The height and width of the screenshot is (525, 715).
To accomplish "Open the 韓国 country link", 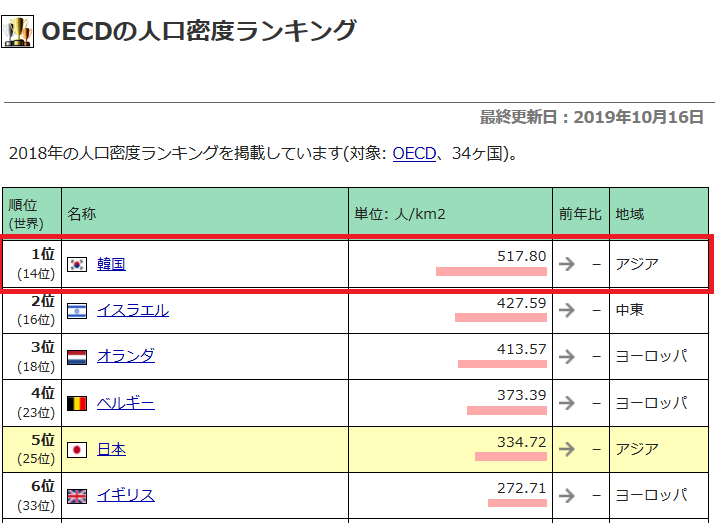I will [x=111, y=265].
